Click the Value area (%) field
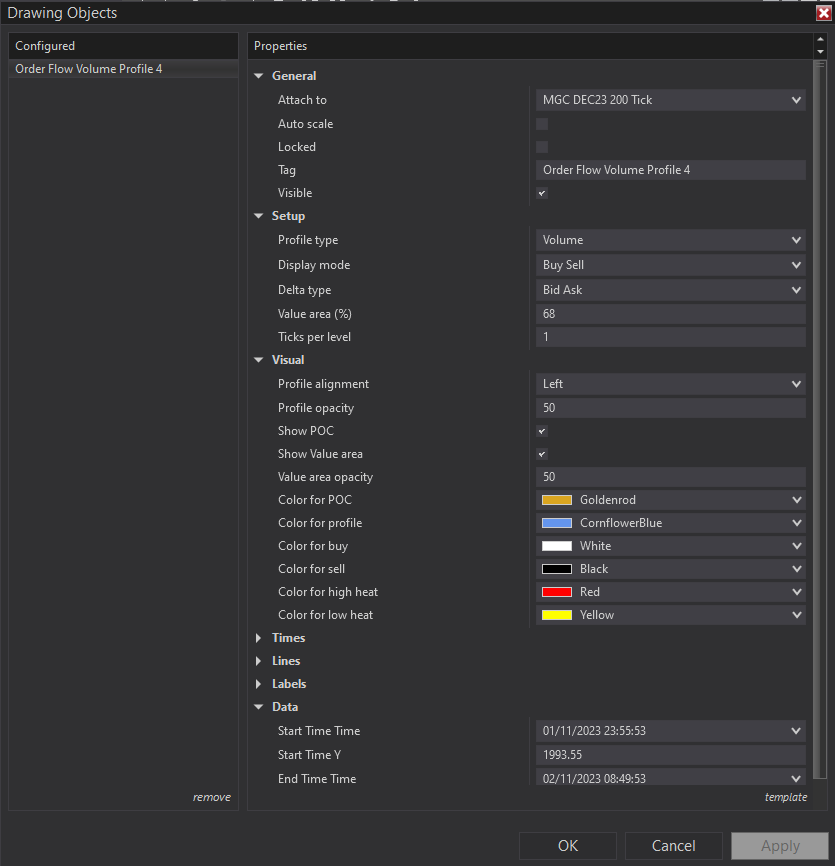Image resolution: width=835 pixels, height=866 pixels. (670, 314)
